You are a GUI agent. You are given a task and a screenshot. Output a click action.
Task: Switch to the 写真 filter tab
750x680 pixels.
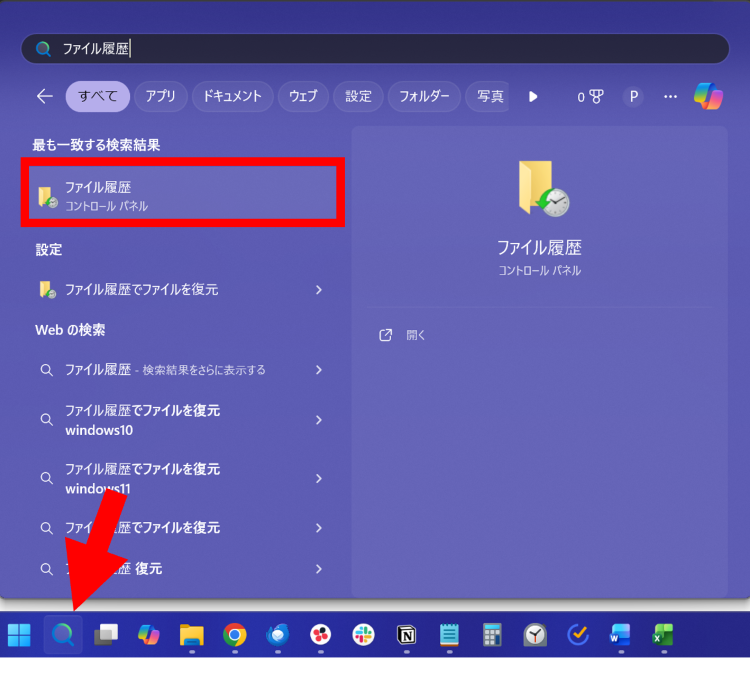click(x=489, y=96)
